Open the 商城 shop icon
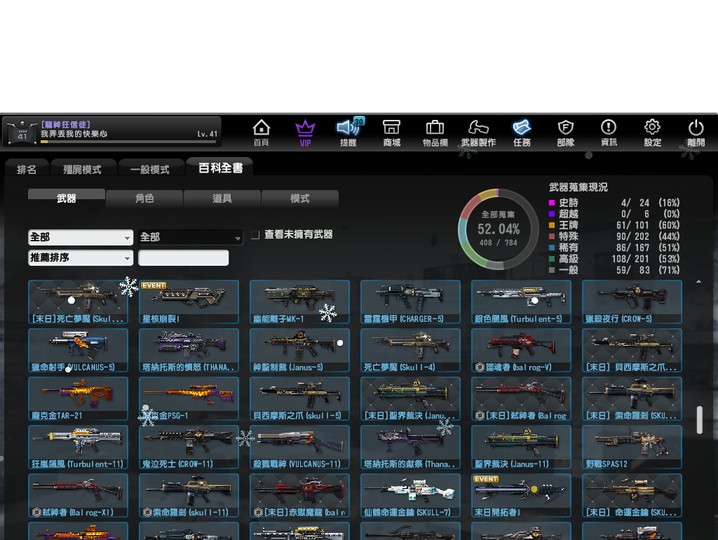Viewport: 718px width, 540px height. (x=391, y=132)
